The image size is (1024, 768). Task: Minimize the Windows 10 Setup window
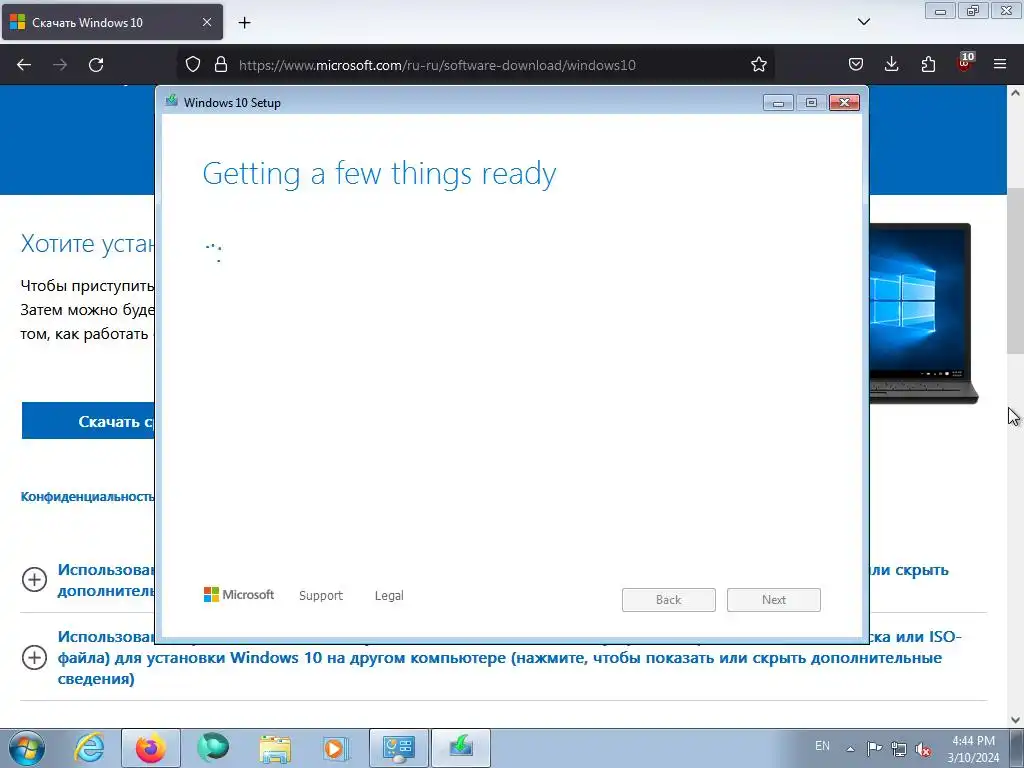click(778, 103)
